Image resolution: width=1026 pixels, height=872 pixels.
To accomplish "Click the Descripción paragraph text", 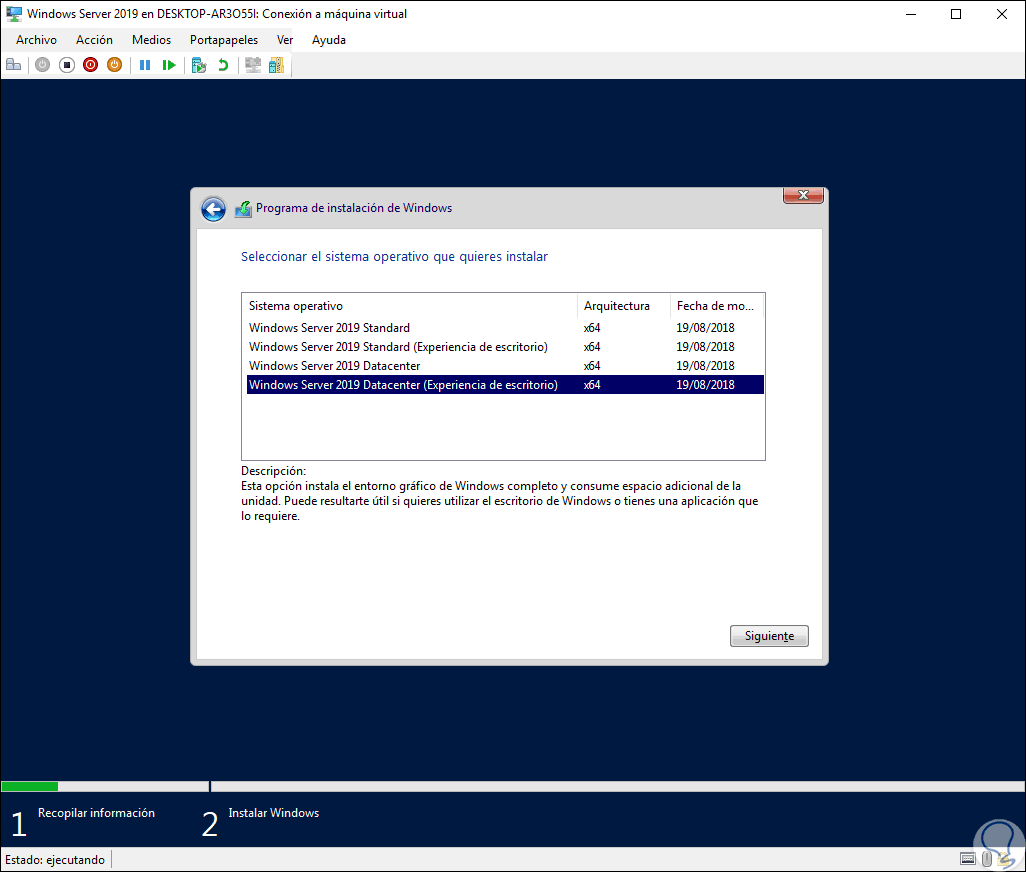I will 500,501.
